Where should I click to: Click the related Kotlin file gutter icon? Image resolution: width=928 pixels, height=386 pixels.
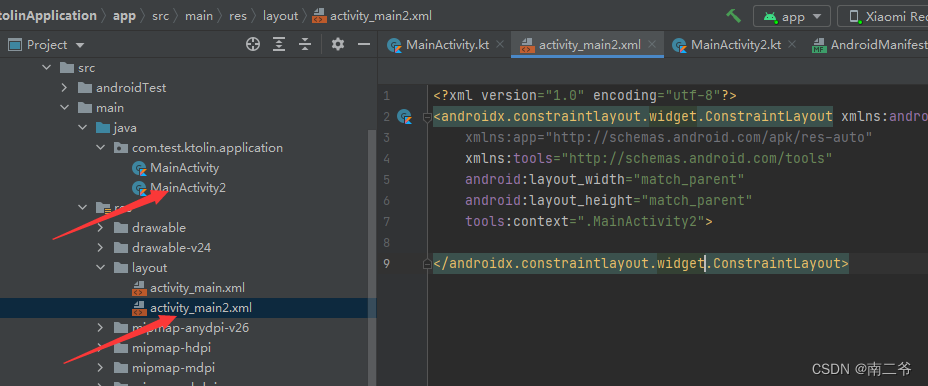[x=404, y=117]
